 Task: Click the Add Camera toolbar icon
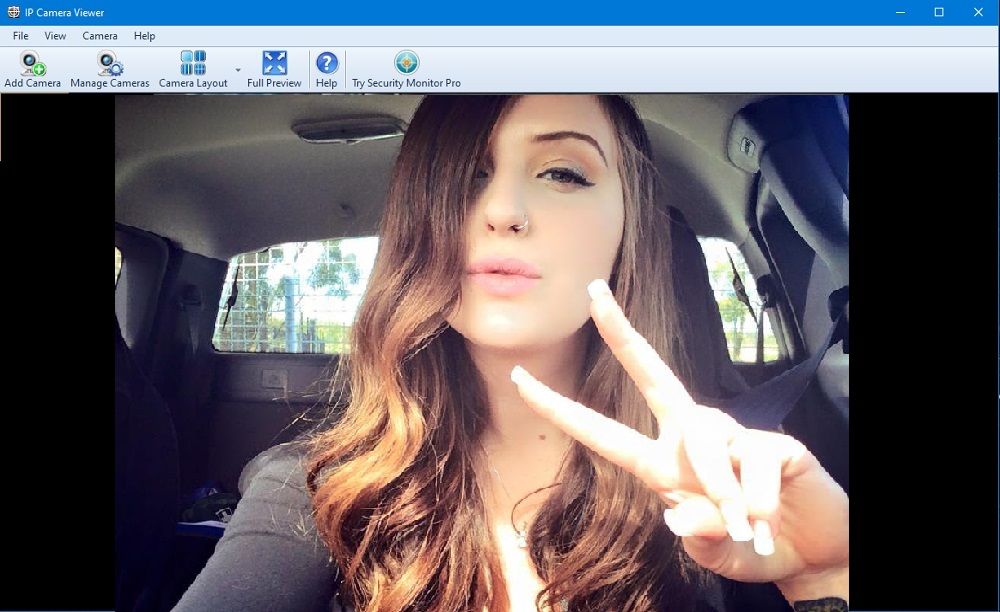(33, 63)
